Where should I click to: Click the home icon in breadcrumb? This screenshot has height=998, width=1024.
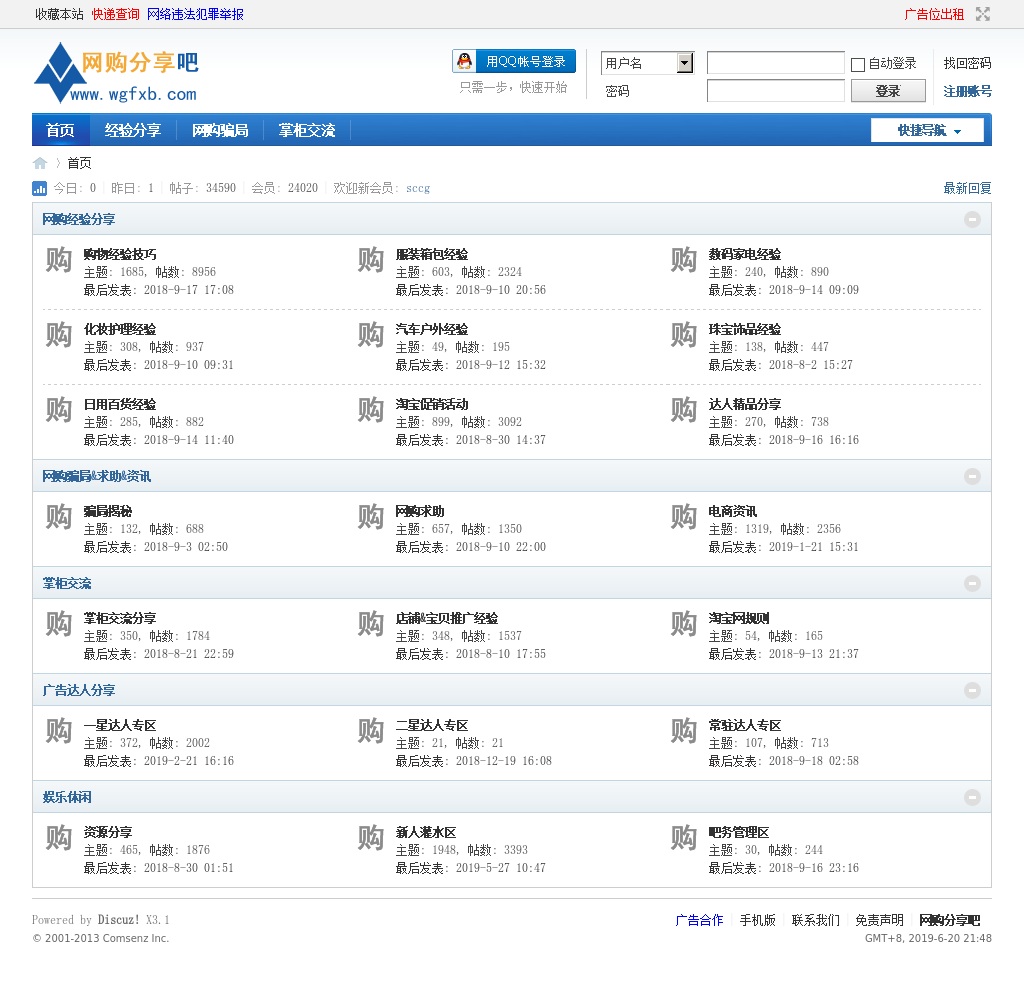40,163
